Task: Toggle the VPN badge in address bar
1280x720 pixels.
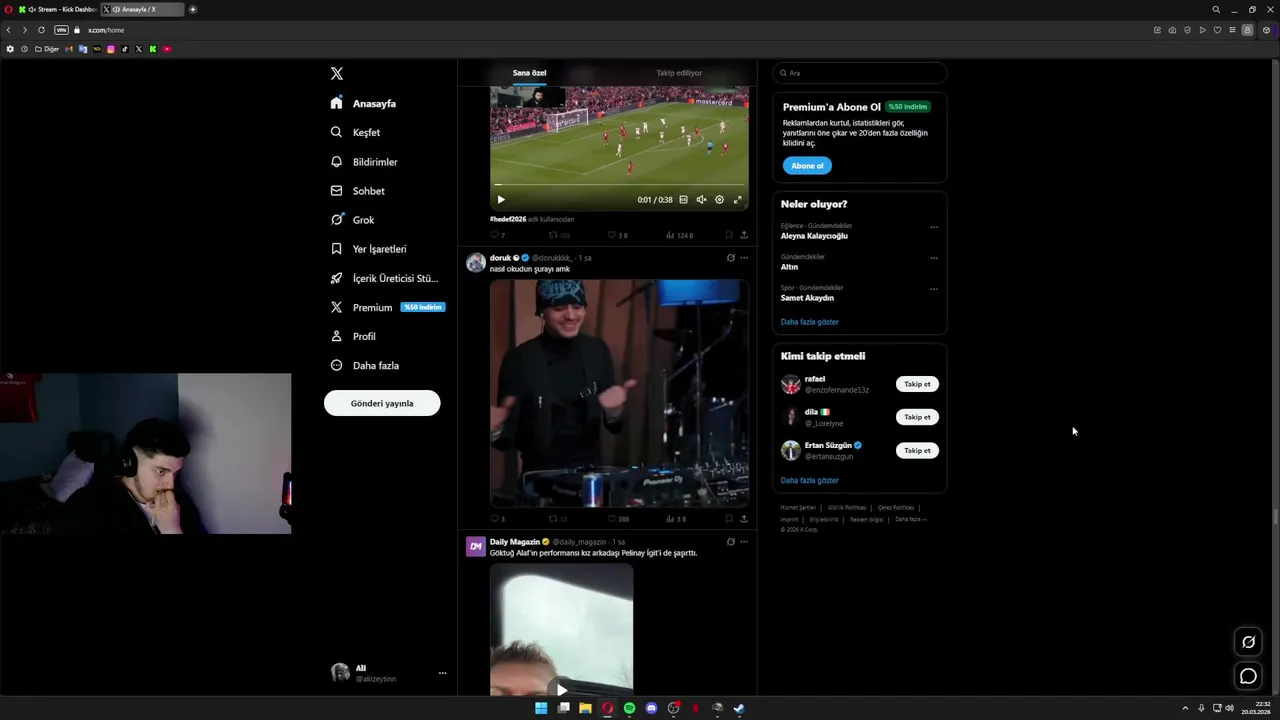Action: point(61,30)
